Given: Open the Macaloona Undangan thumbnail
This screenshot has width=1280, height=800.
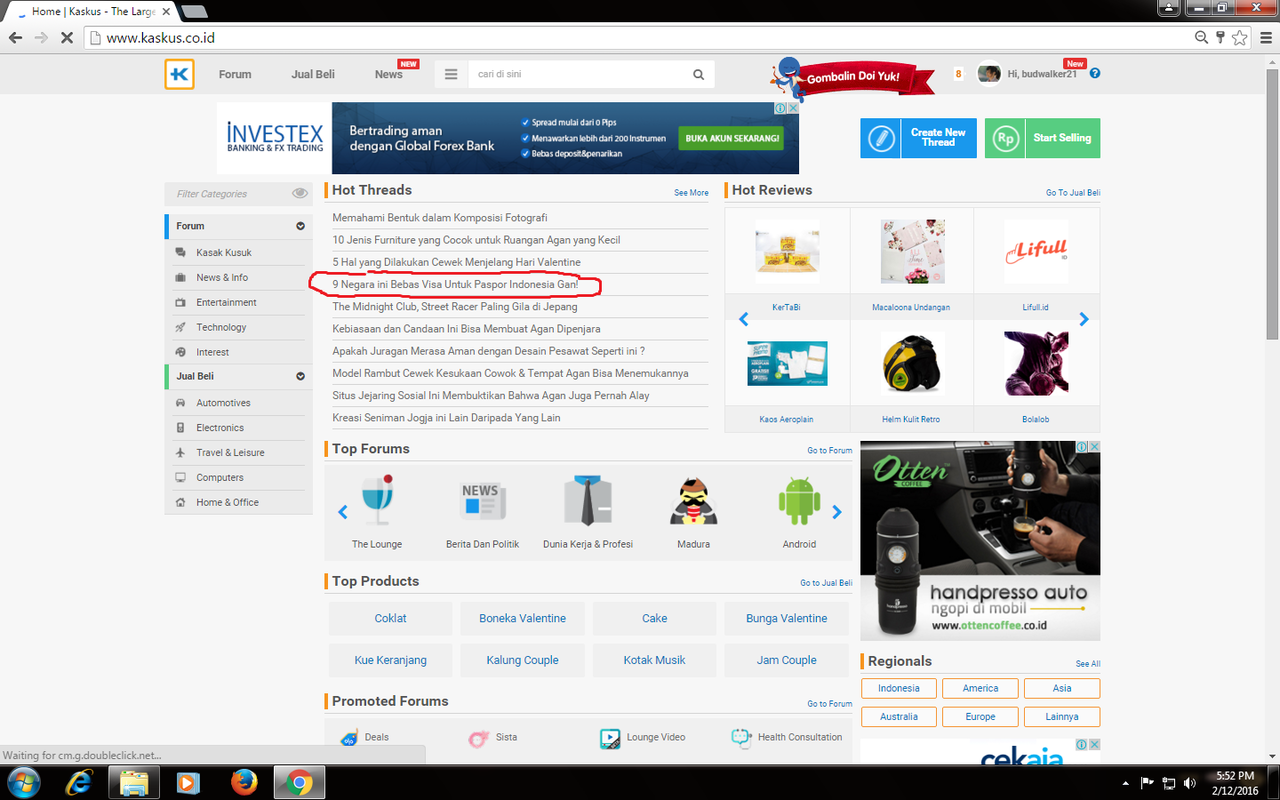Looking at the screenshot, I should (911, 252).
